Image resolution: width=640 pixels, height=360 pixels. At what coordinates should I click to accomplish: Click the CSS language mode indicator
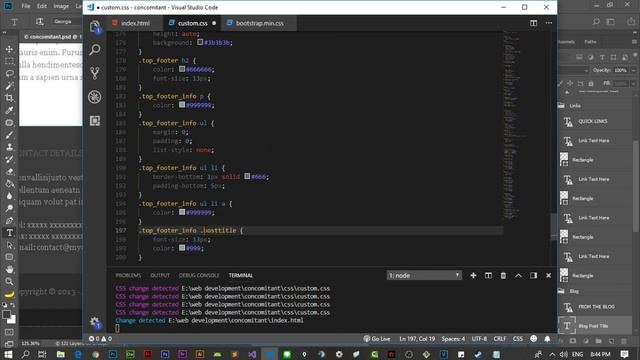(x=518, y=339)
